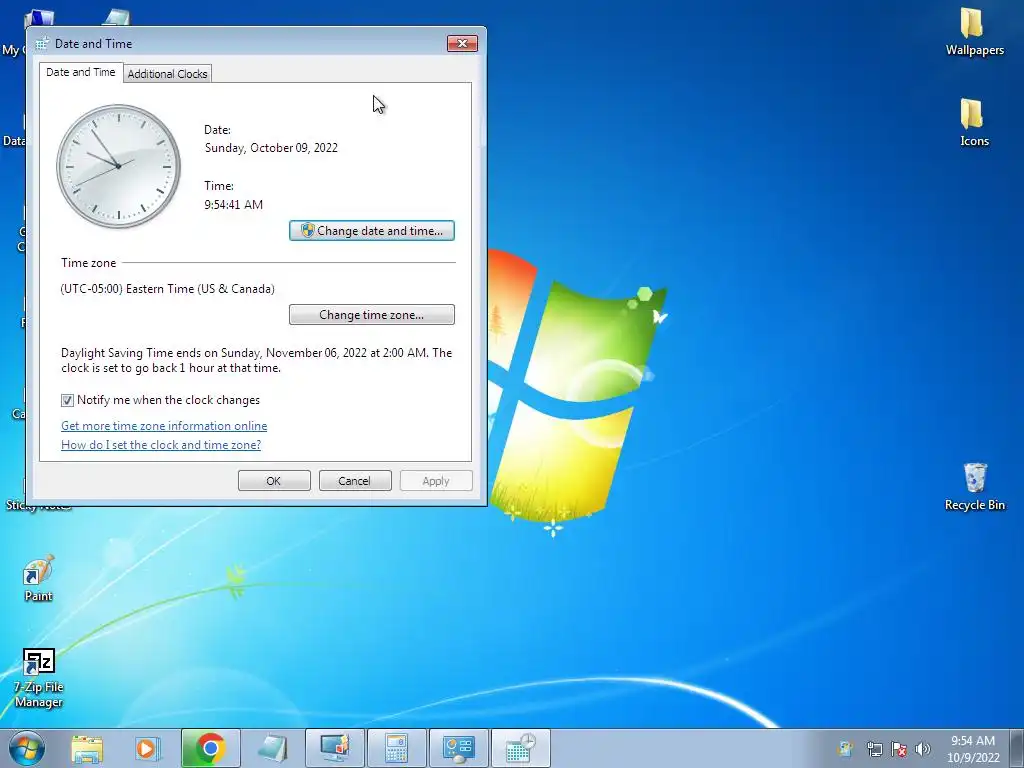1024x768 pixels.
Task: Select the Date and Time tab
Action: pos(80,72)
